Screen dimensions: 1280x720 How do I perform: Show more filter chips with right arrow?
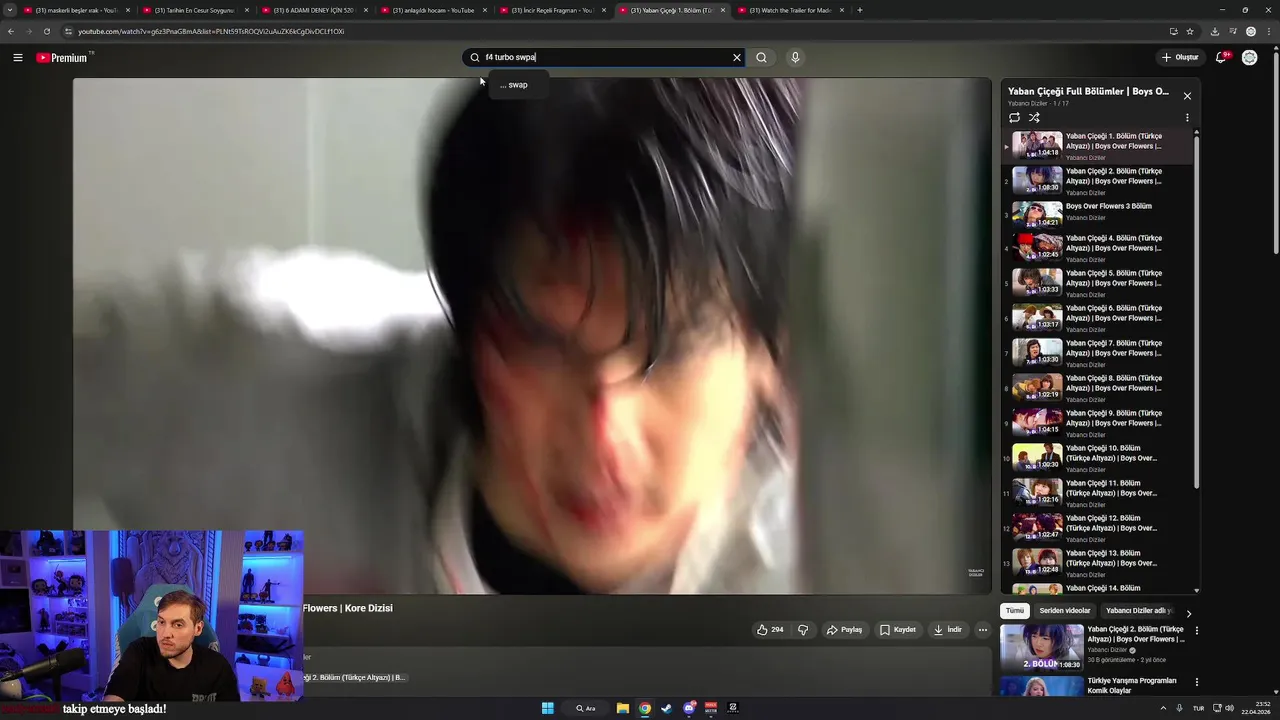point(1188,613)
